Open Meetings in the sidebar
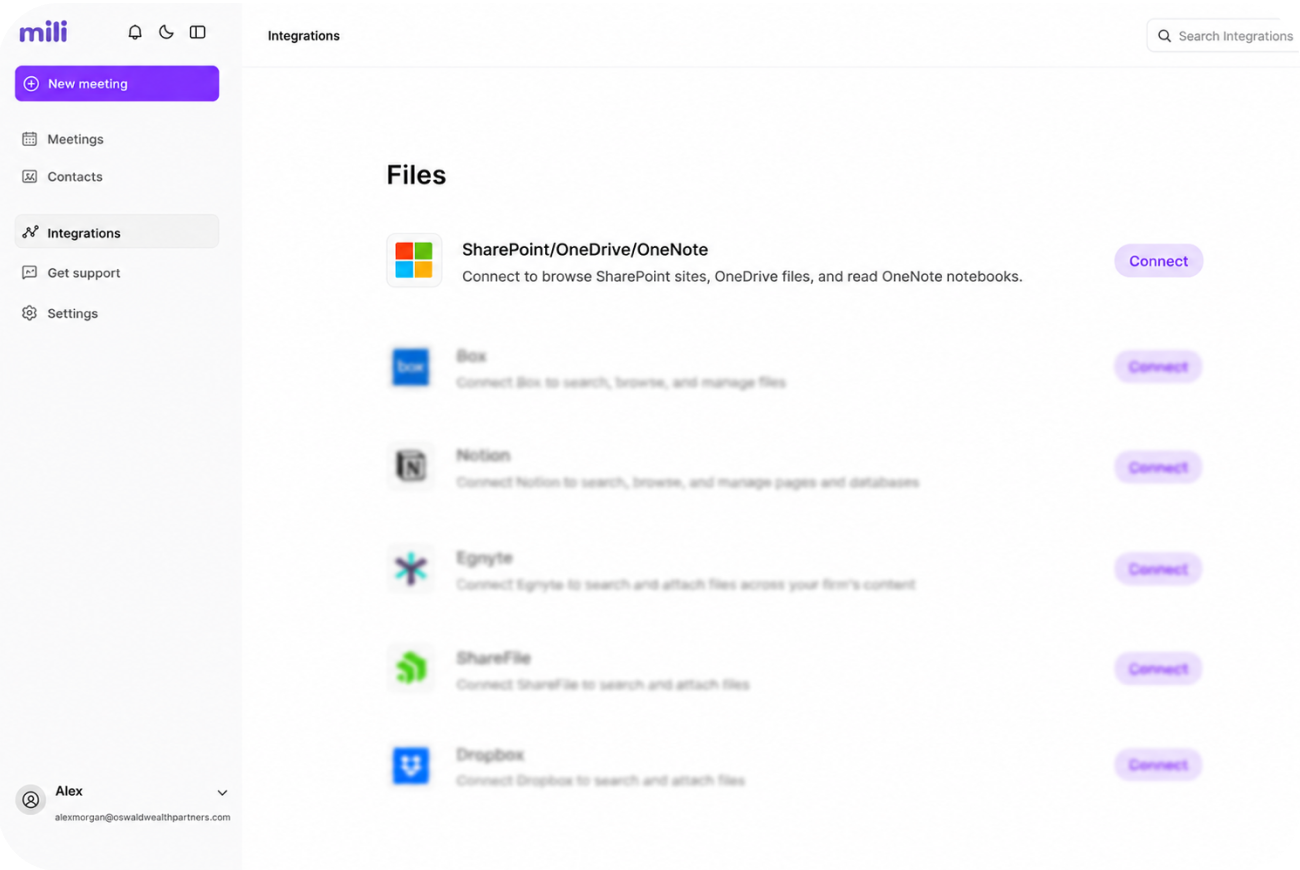Viewport: 1300px width, 870px height. (x=117, y=139)
